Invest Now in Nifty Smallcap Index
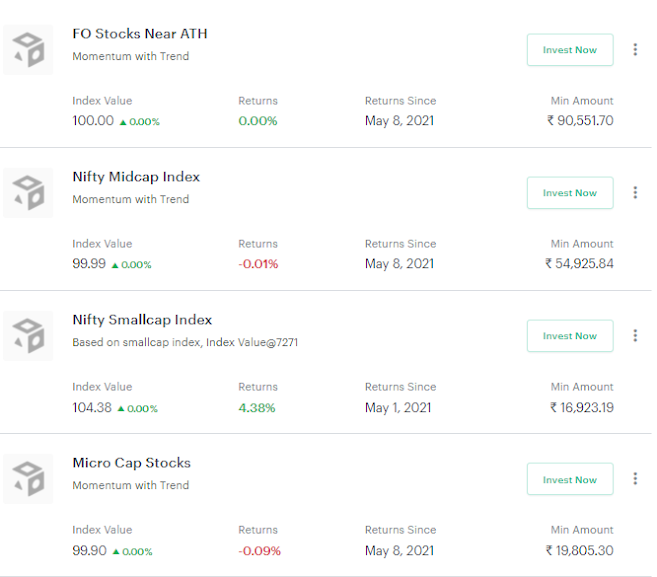The height and width of the screenshot is (577, 657). pos(570,336)
